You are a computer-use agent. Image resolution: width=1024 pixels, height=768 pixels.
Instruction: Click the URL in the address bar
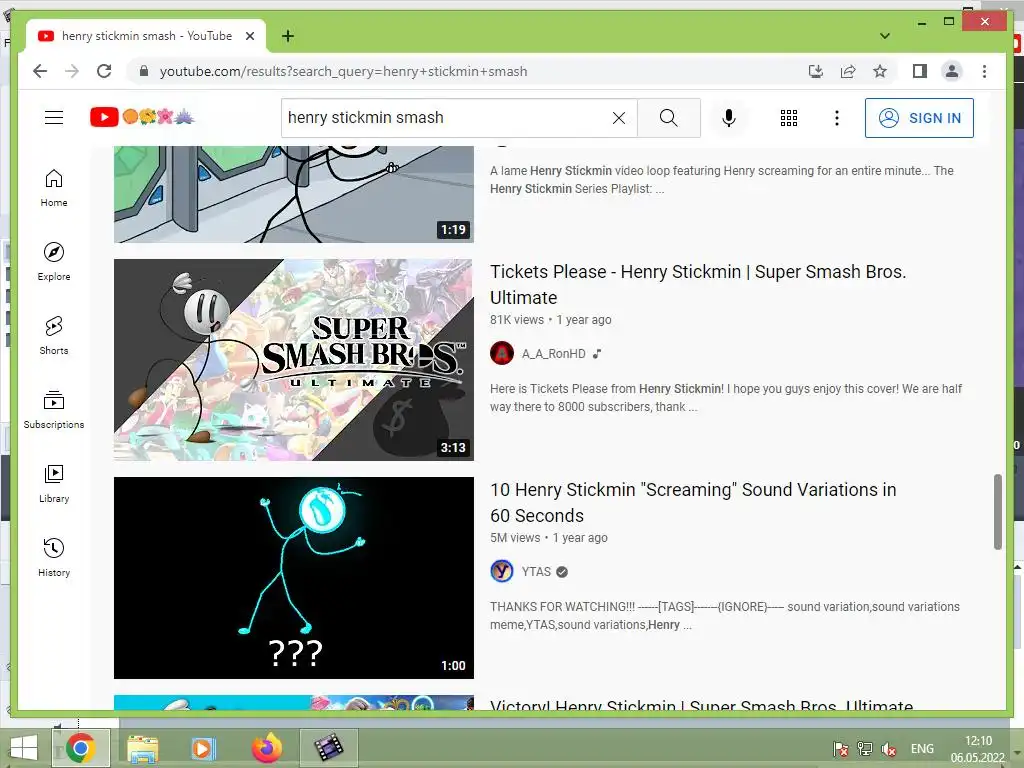pyautogui.click(x=344, y=71)
